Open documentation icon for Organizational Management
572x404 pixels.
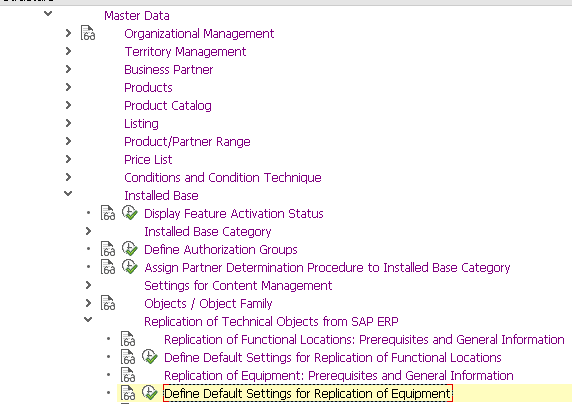tap(88, 33)
